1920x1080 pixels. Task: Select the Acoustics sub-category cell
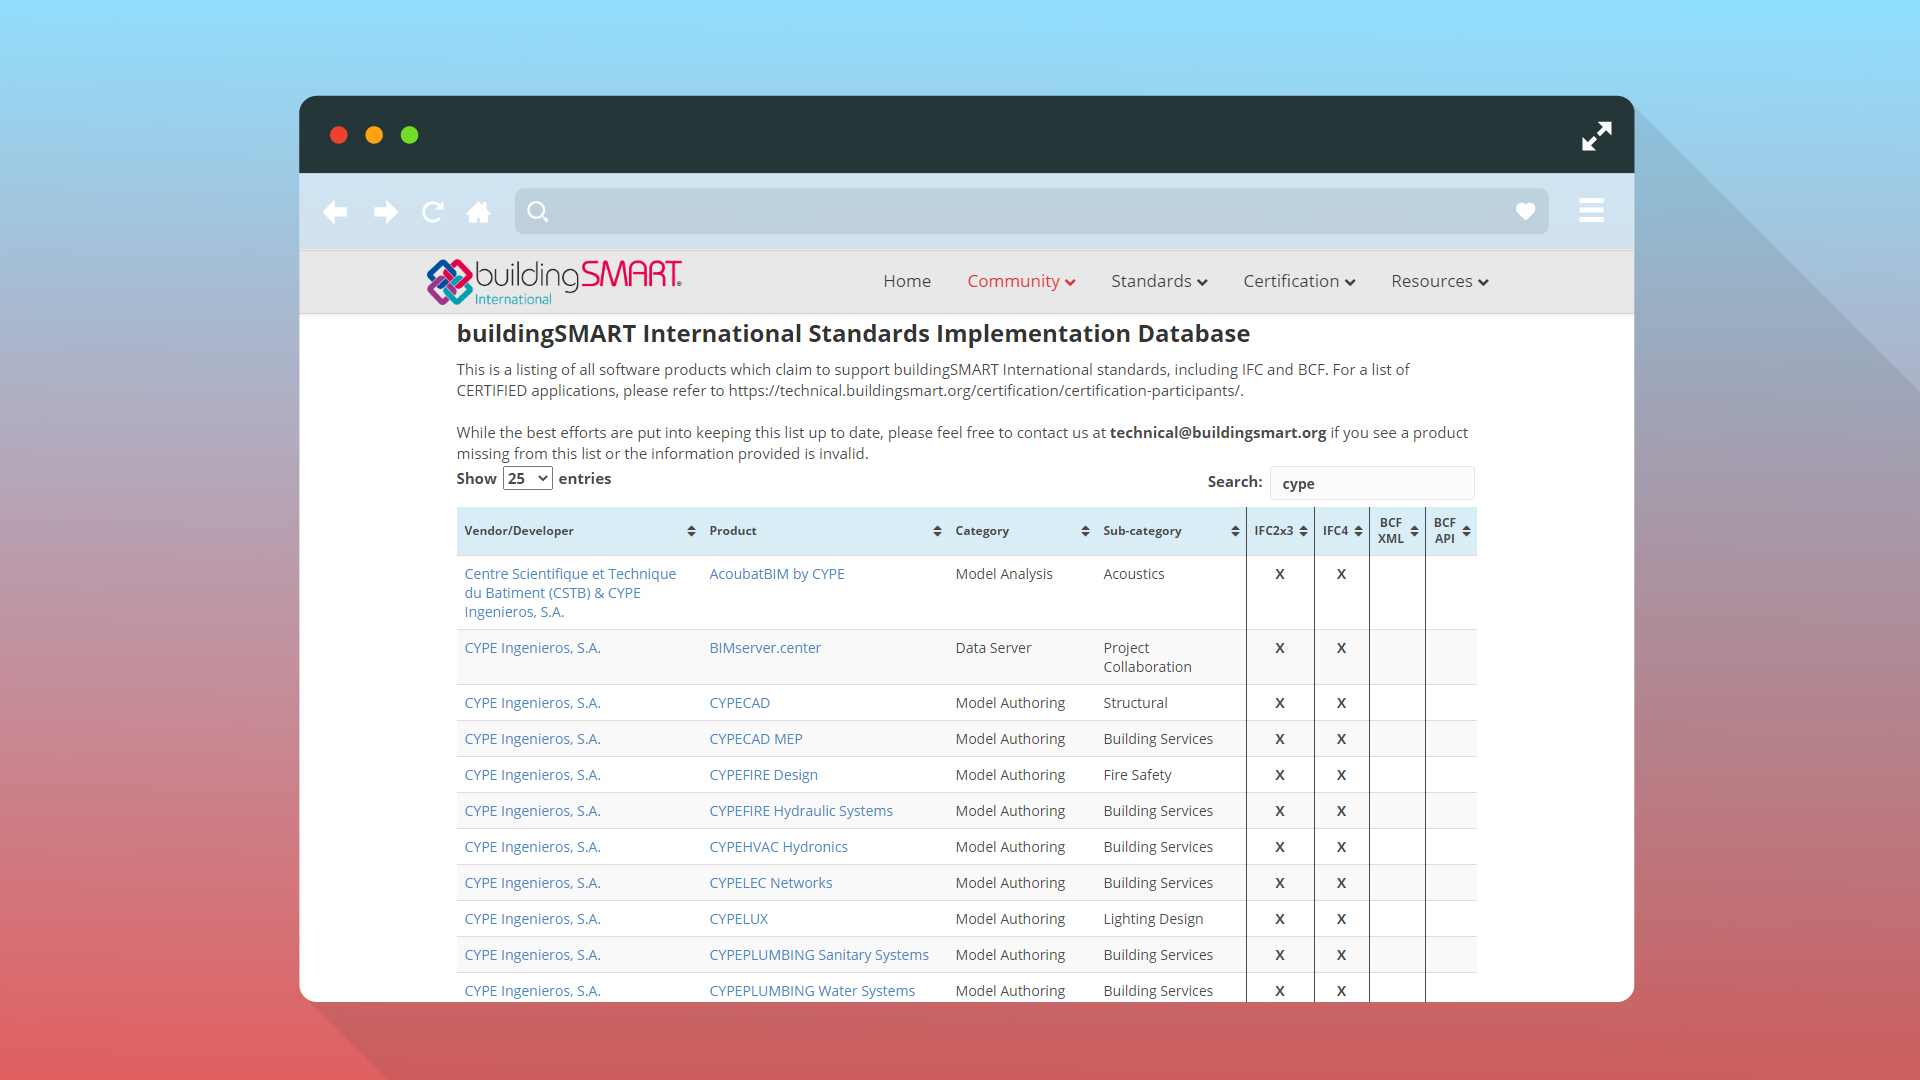click(1134, 574)
